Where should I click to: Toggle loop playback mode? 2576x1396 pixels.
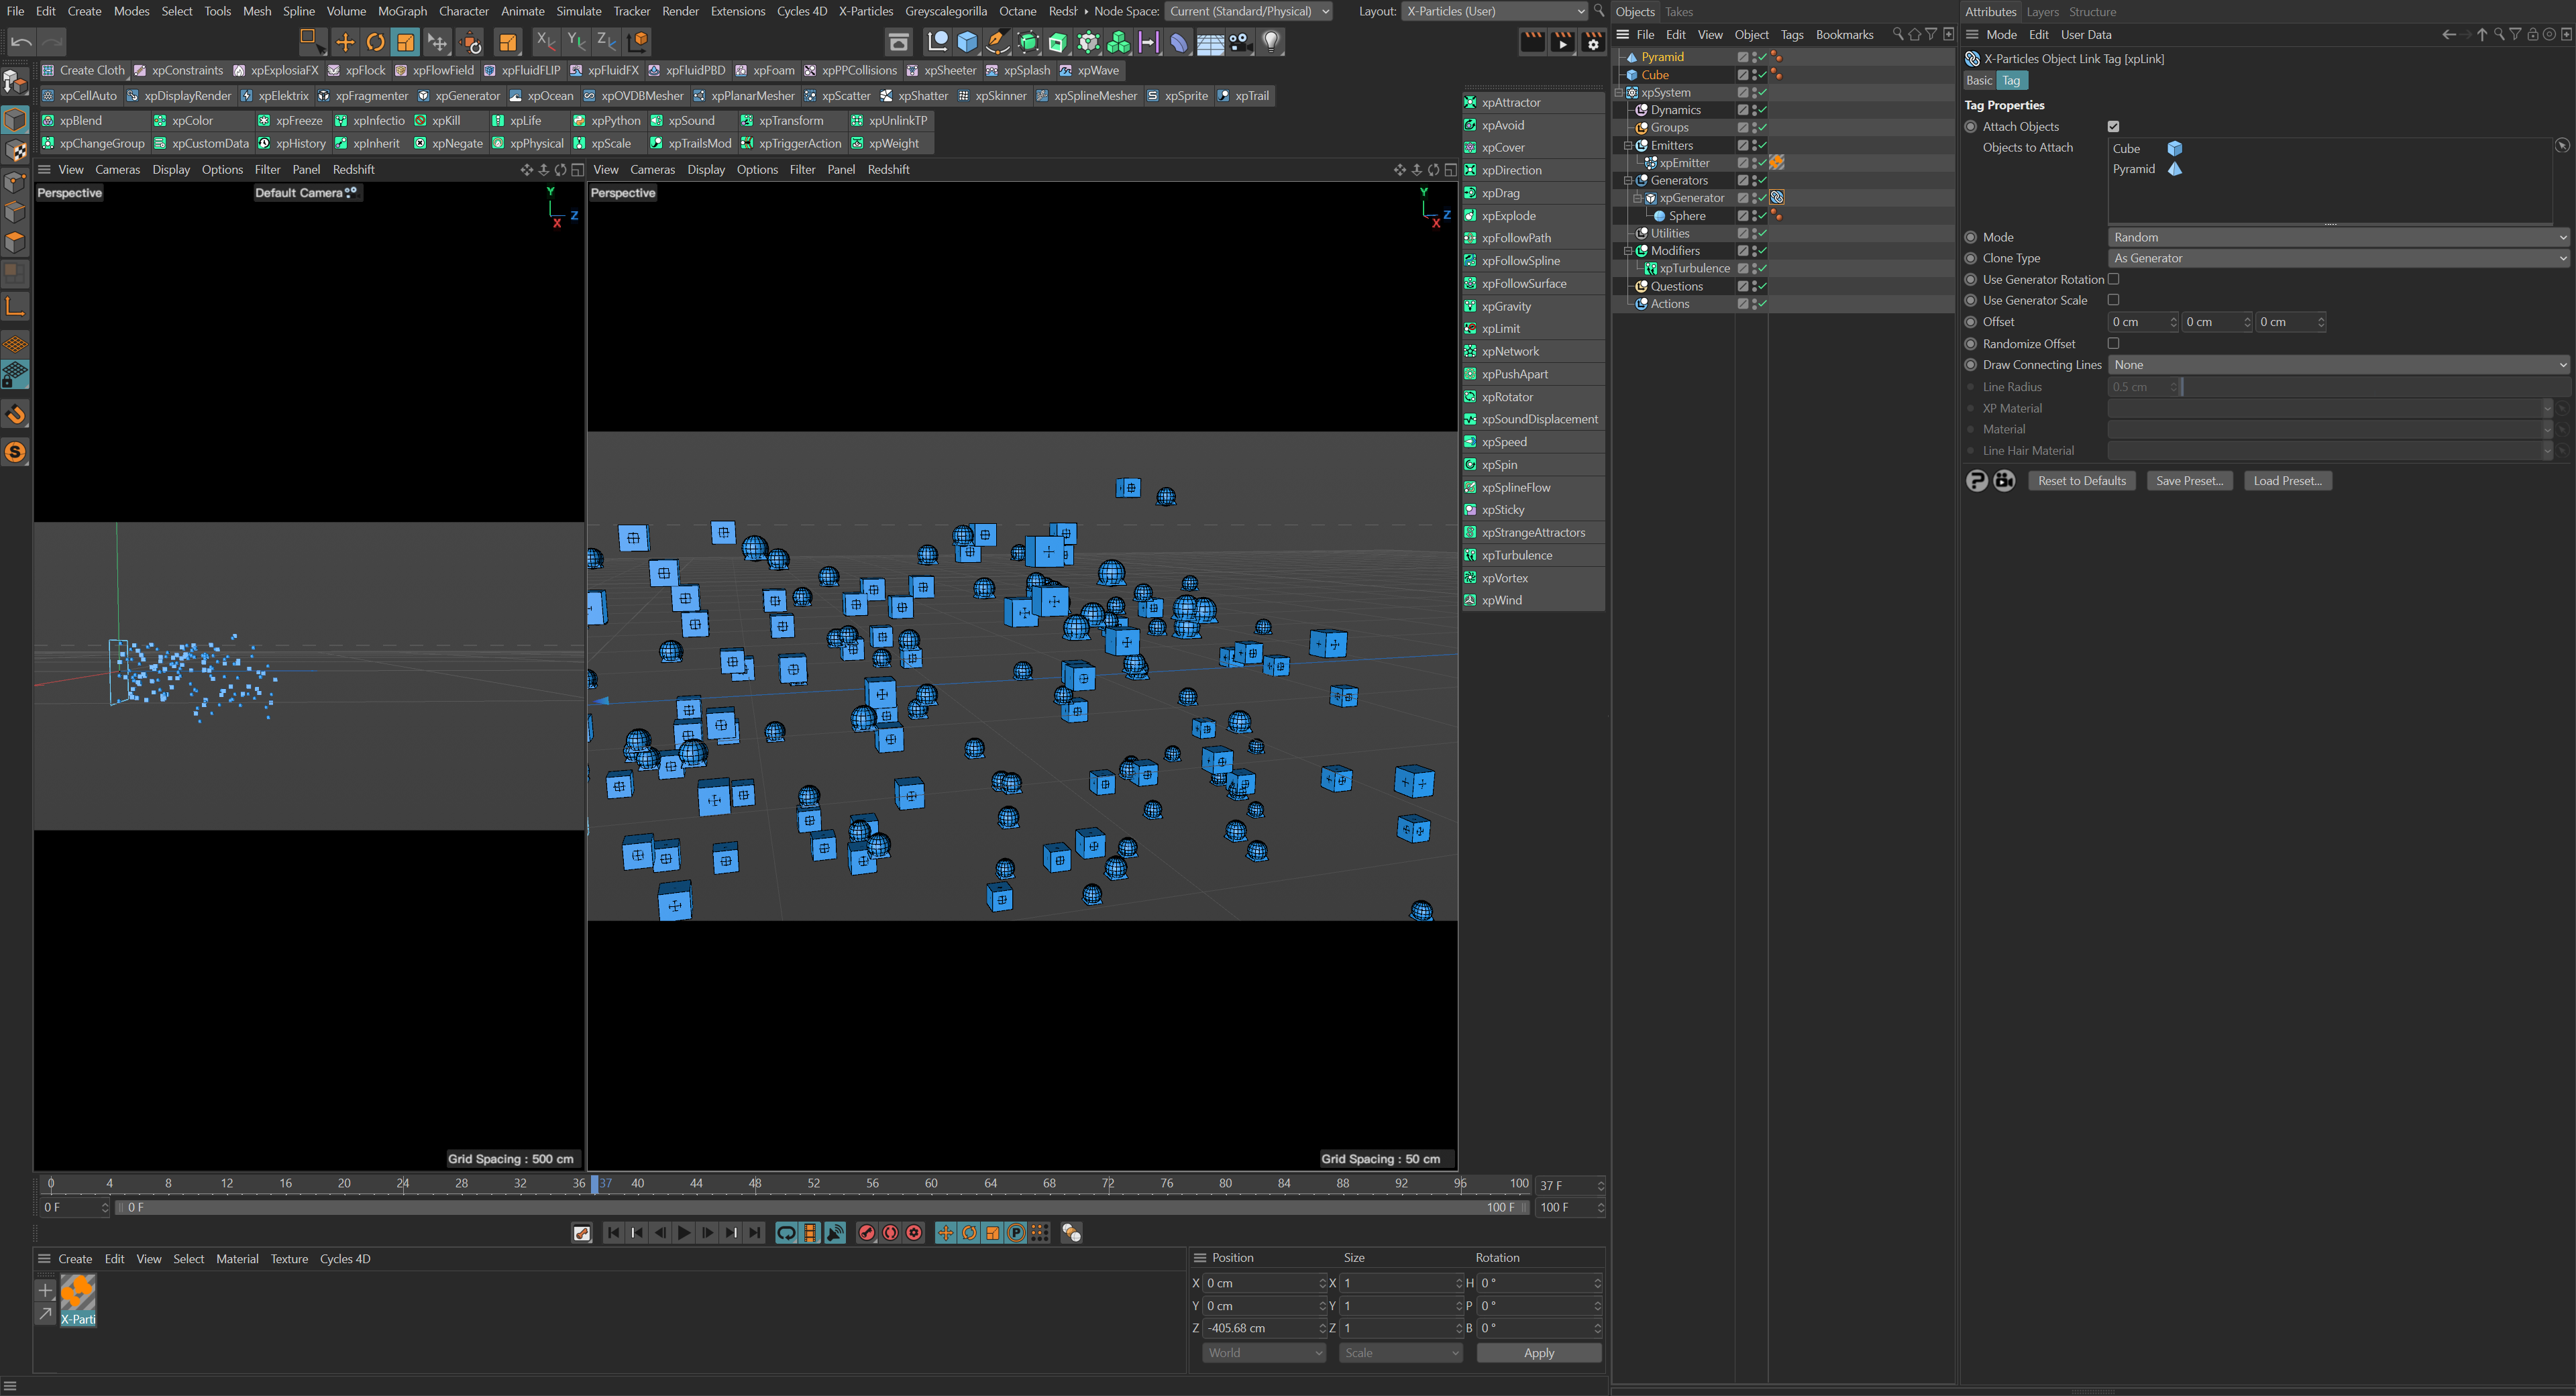(786, 1233)
